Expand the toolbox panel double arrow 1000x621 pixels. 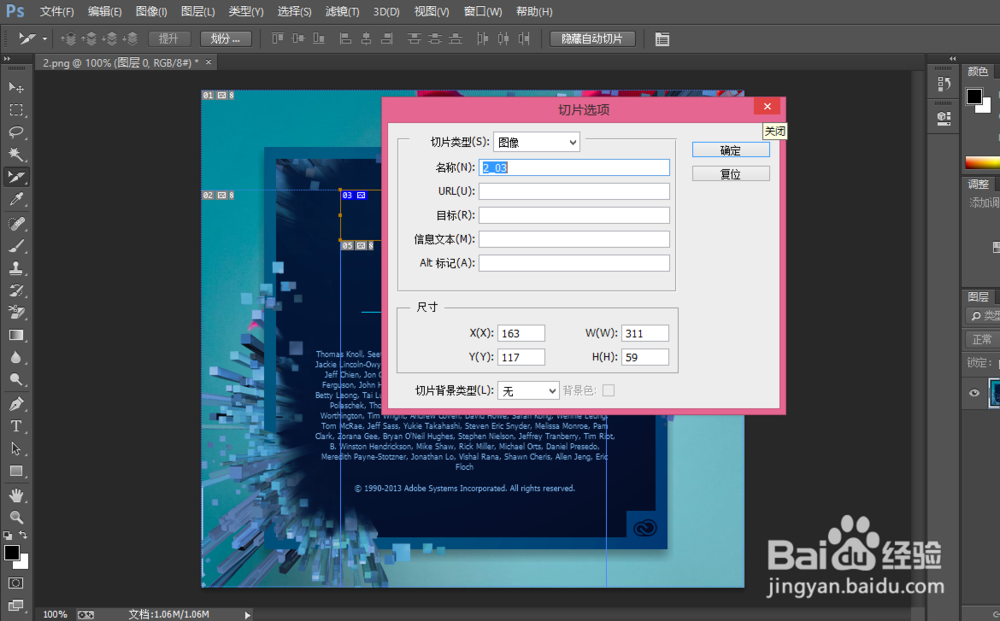click(x=7, y=58)
